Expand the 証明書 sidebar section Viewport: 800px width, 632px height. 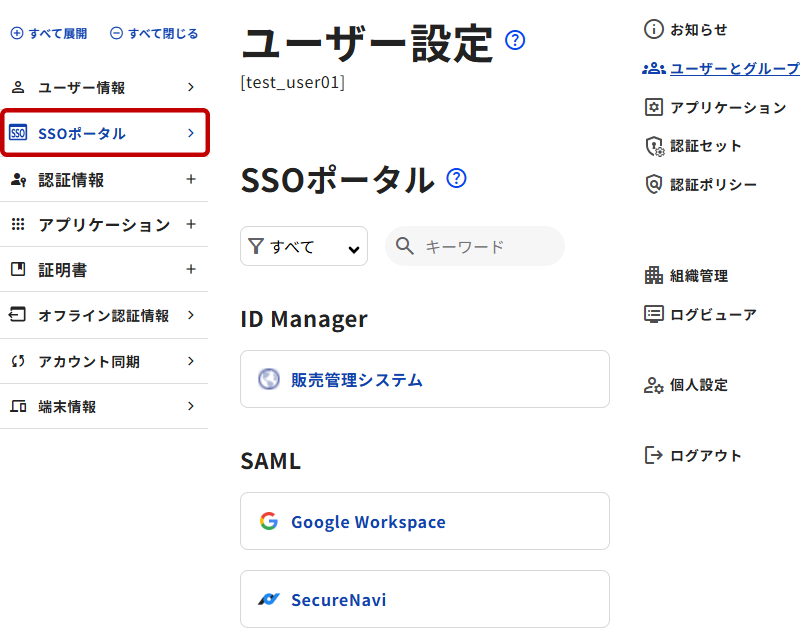pyautogui.click(x=191, y=269)
